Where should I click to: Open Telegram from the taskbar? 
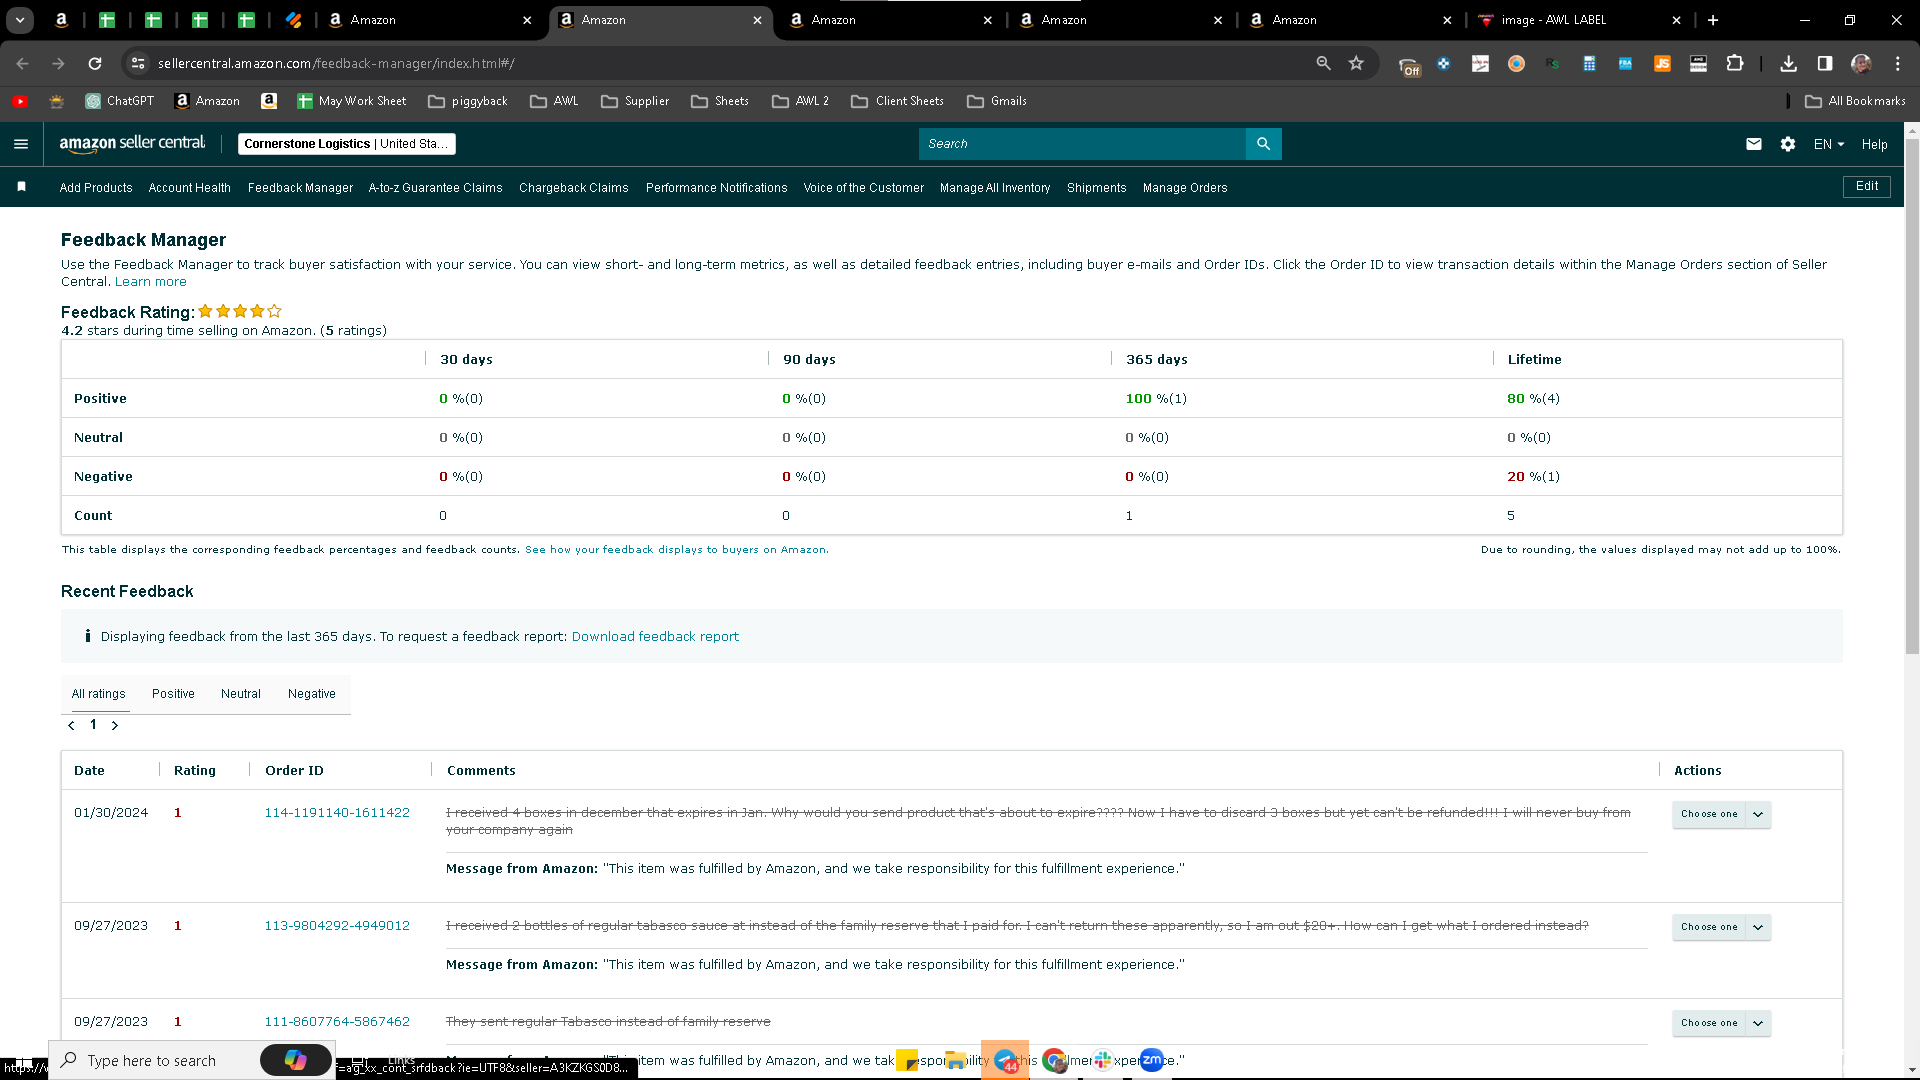coord(1005,1060)
